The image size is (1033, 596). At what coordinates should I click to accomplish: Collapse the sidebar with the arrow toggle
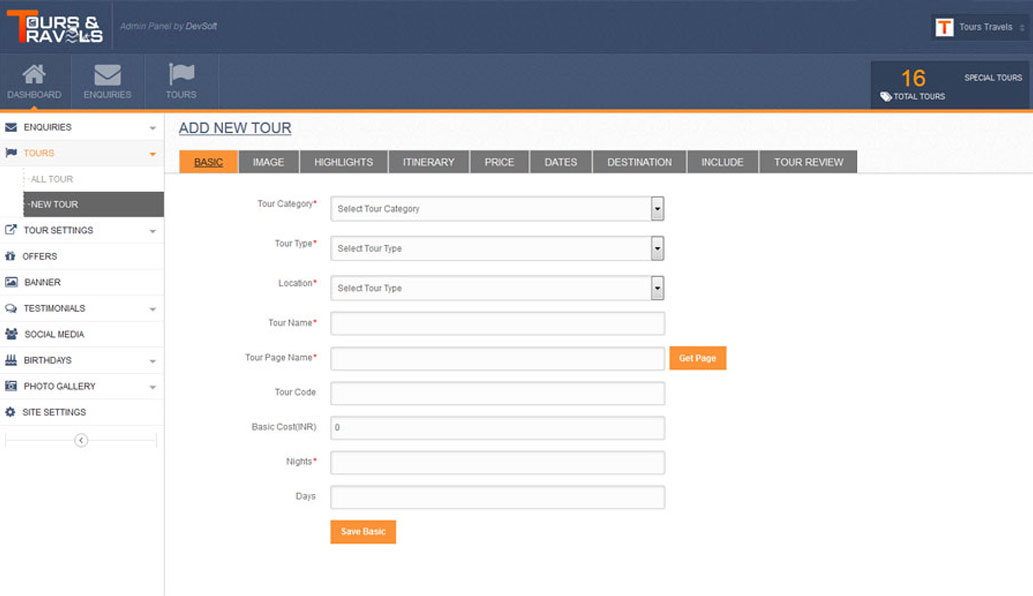tap(81, 441)
